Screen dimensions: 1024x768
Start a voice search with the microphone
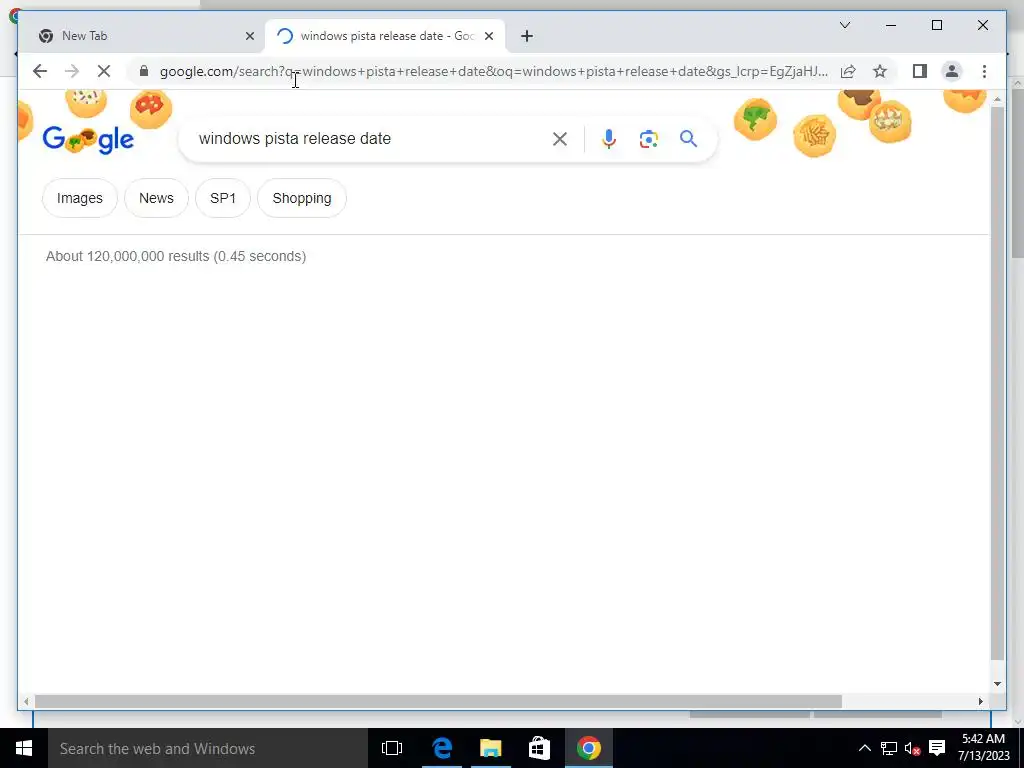point(609,139)
